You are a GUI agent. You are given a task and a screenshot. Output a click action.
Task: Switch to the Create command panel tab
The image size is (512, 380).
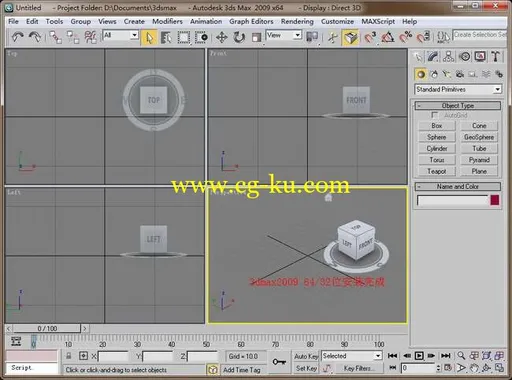coord(418,57)
